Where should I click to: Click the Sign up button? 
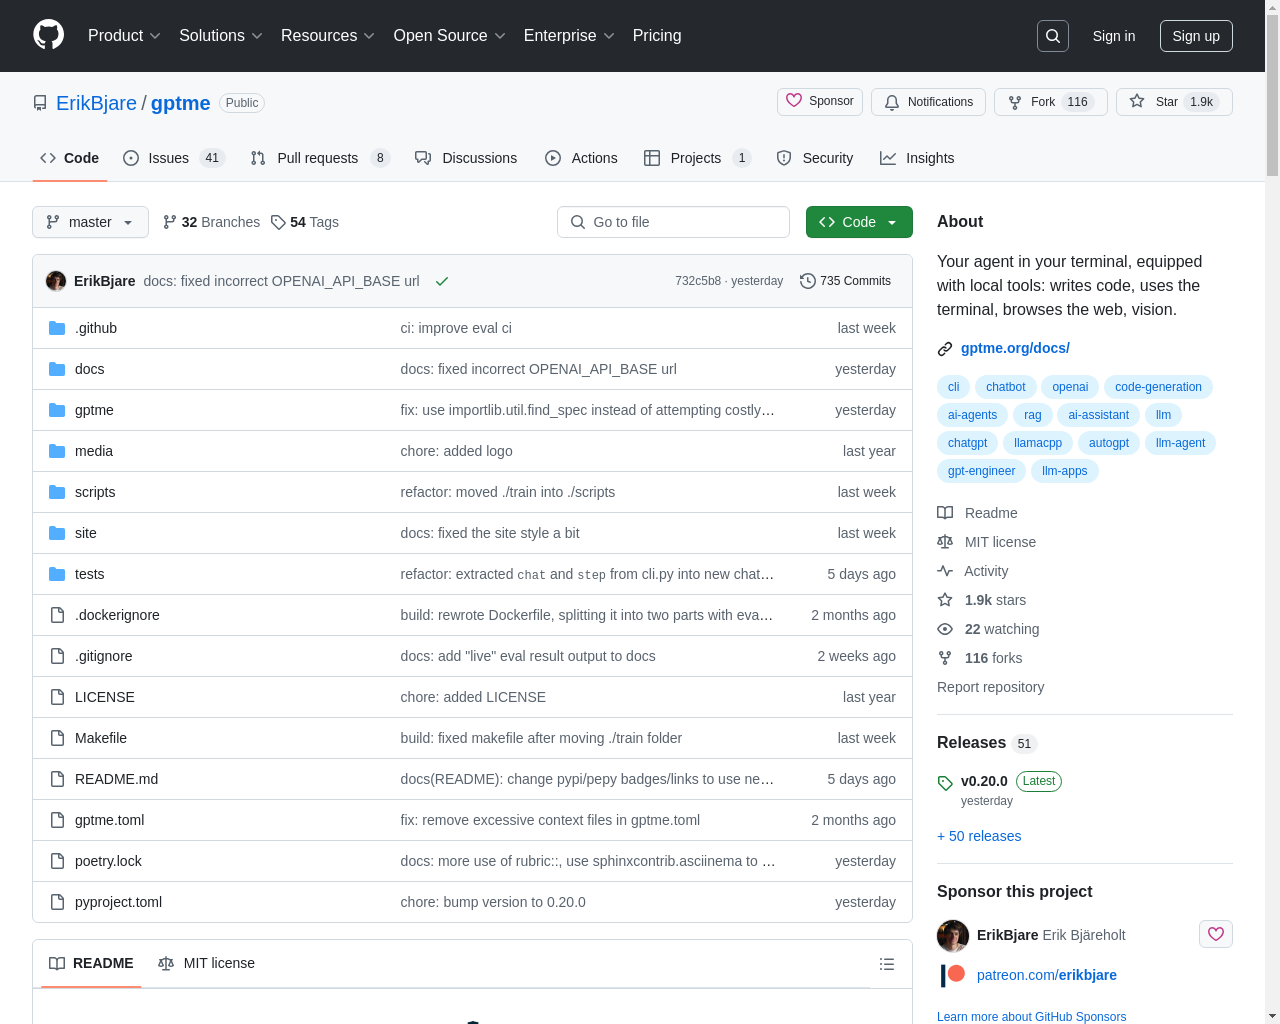click(x=1196, y=36)
